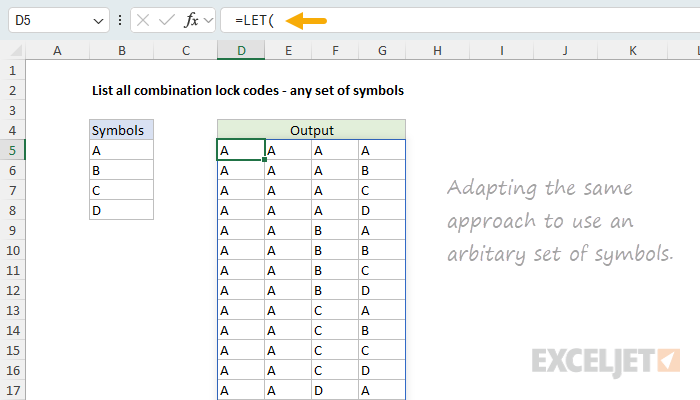Select column E header

[288, 50]
